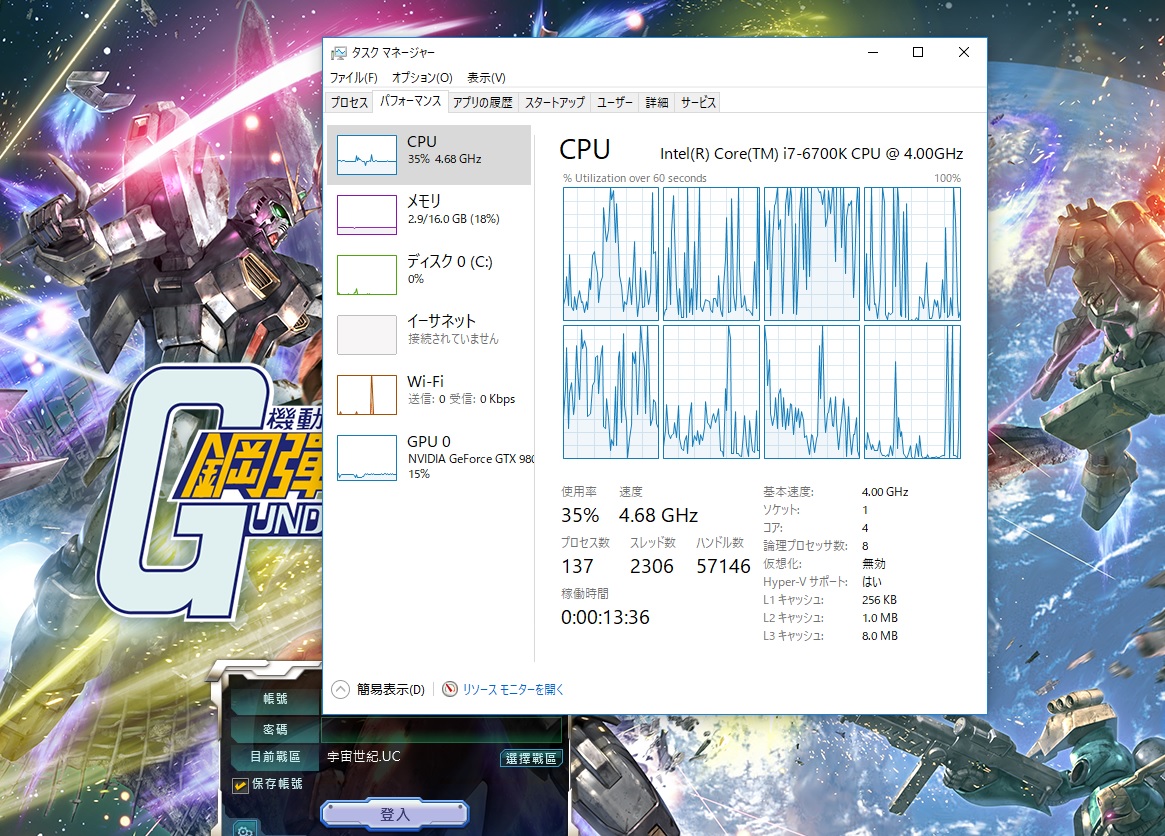Collapse view with 簡易表示 chevron
1165x836 pixels.
click(341, 689)
